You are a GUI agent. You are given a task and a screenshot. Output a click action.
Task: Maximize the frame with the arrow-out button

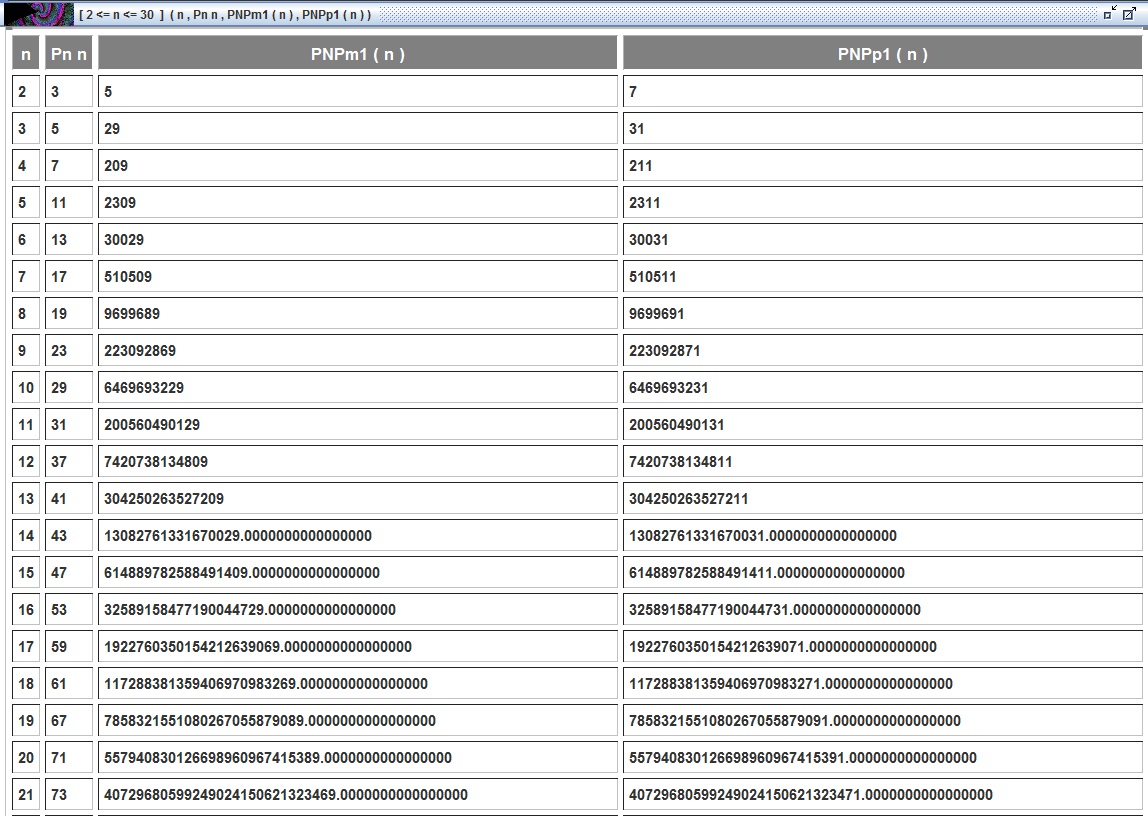1130,13
